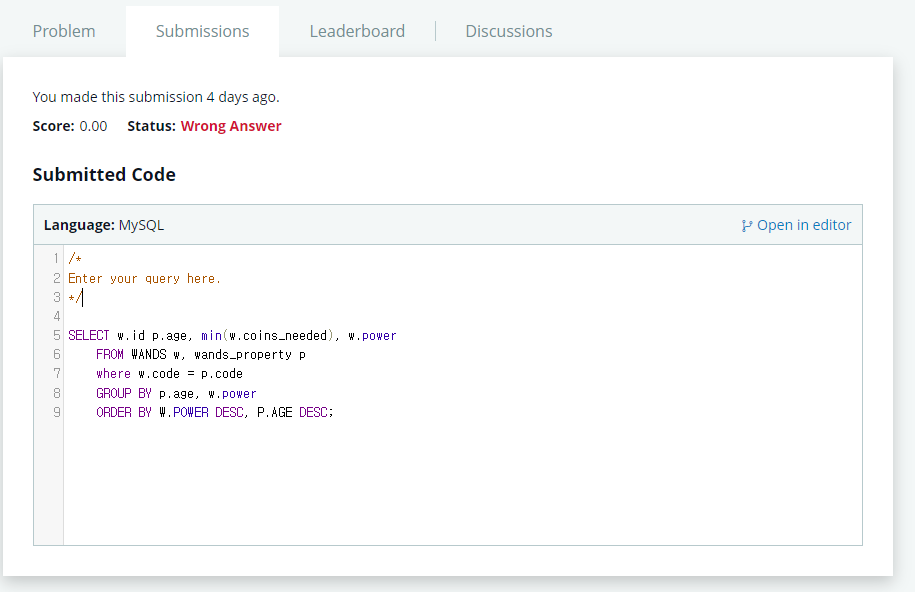This screenshot has width=915, height=592.
Task: Click the Wrong Answer status text
Action: (x=231, y=126)
